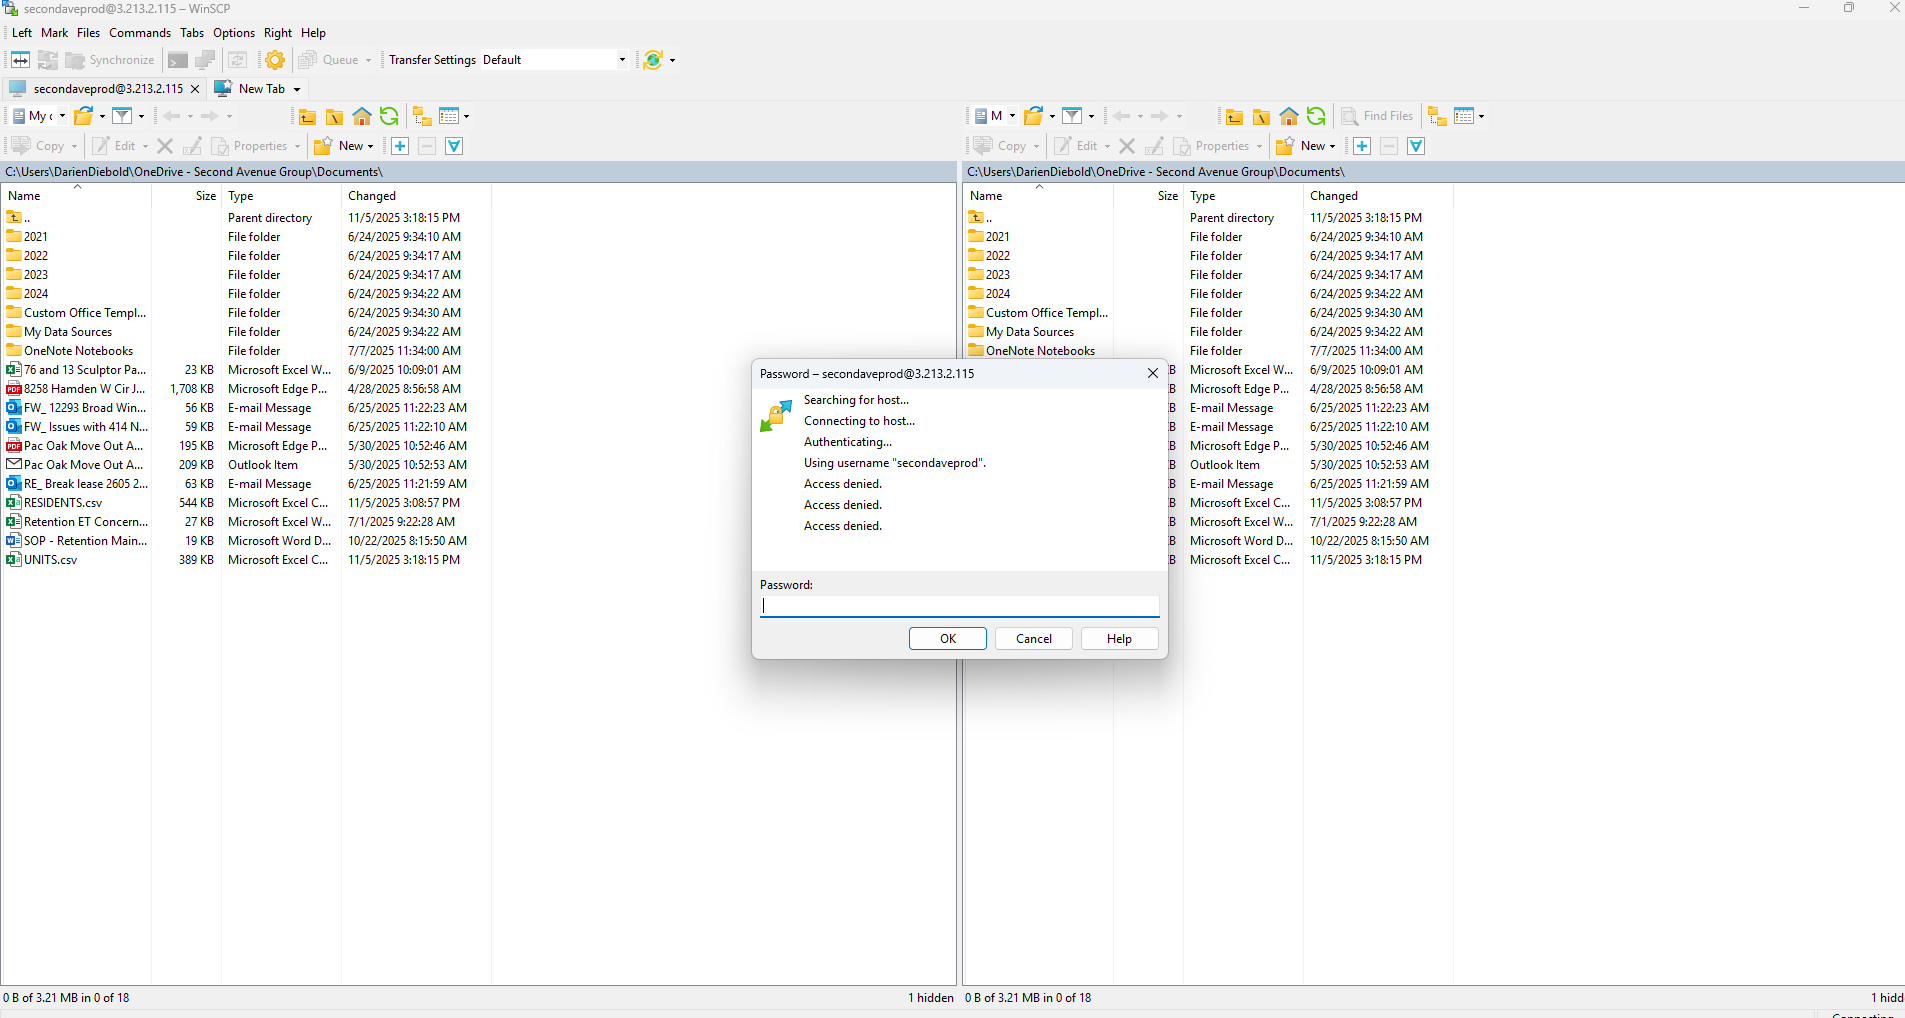Toggle the directory tree in left panel
Viewport: 1905px width, 1018px height.
pyautogui.click(x=422, y=117)
